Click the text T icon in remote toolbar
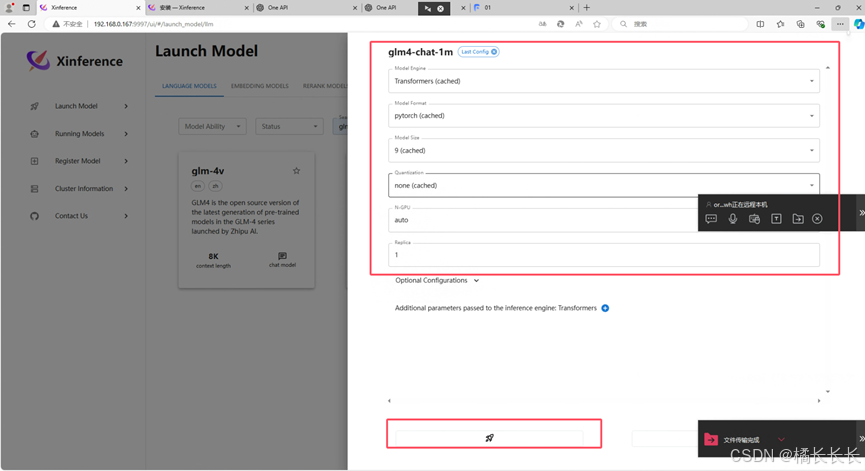Viewport: 865px width, 471px height. pyautogui.click(x=776, y=219)
